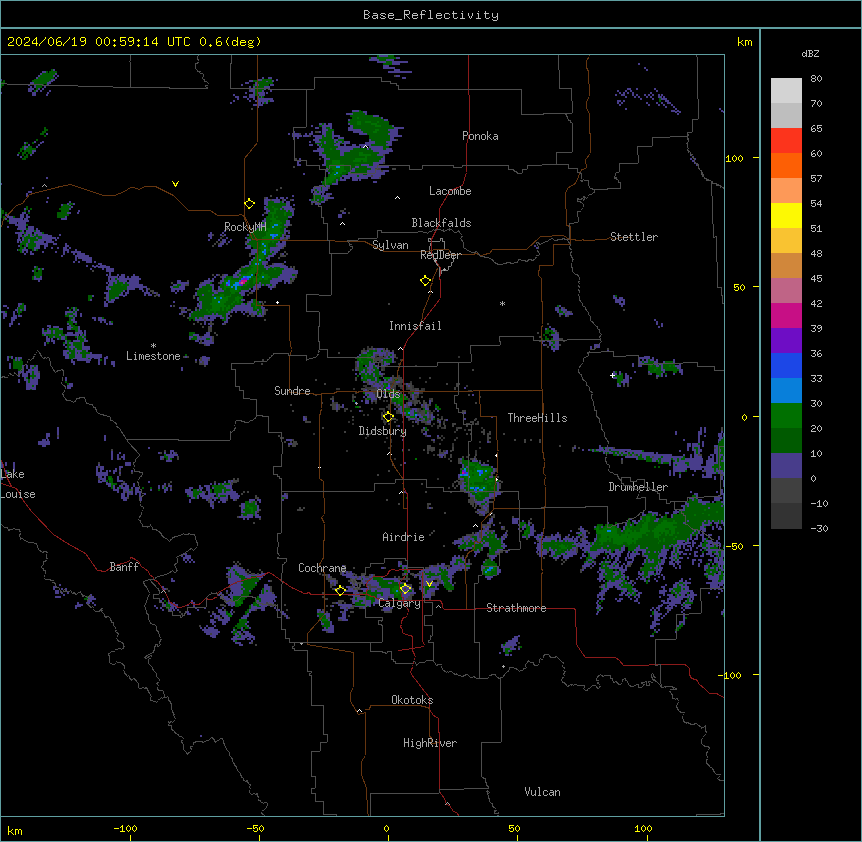Screen dimensions: 862x842
Task: Click the Blackfalds city label
Action: 441,223
